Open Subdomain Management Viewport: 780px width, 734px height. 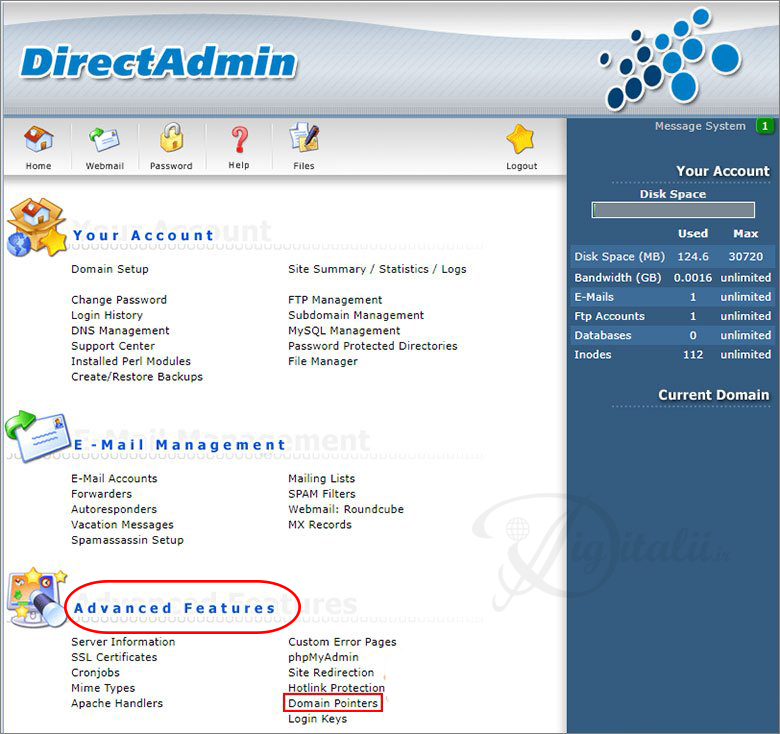(x=356, y=315)
